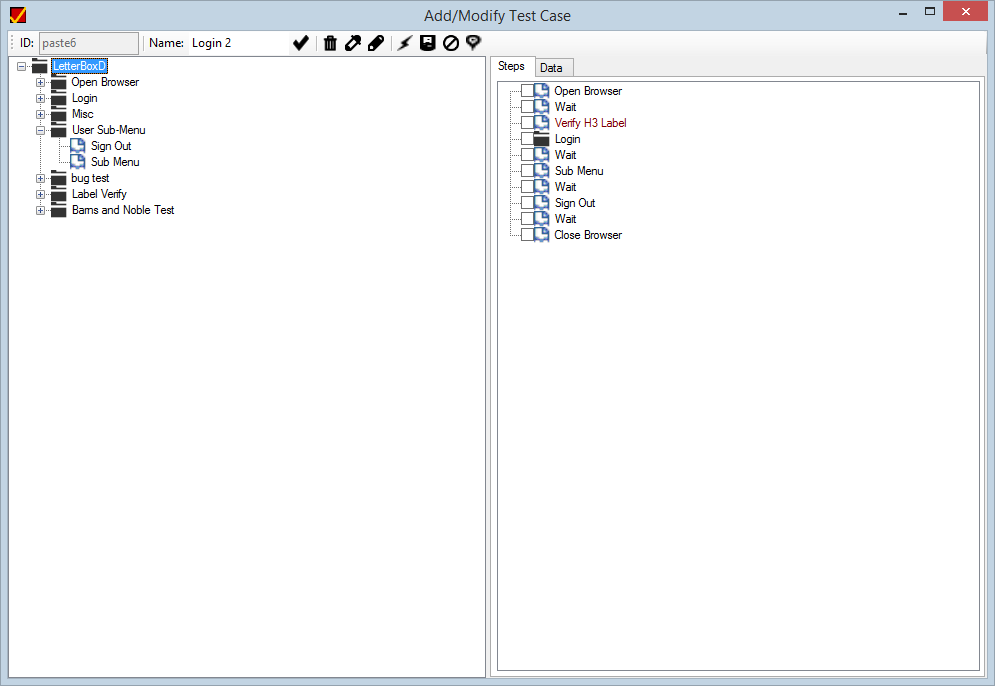The height and width of the screenshot is (686, 995).
Task: Click the Sub Menu document icon in left tree
Action: (x=77, y=162)
